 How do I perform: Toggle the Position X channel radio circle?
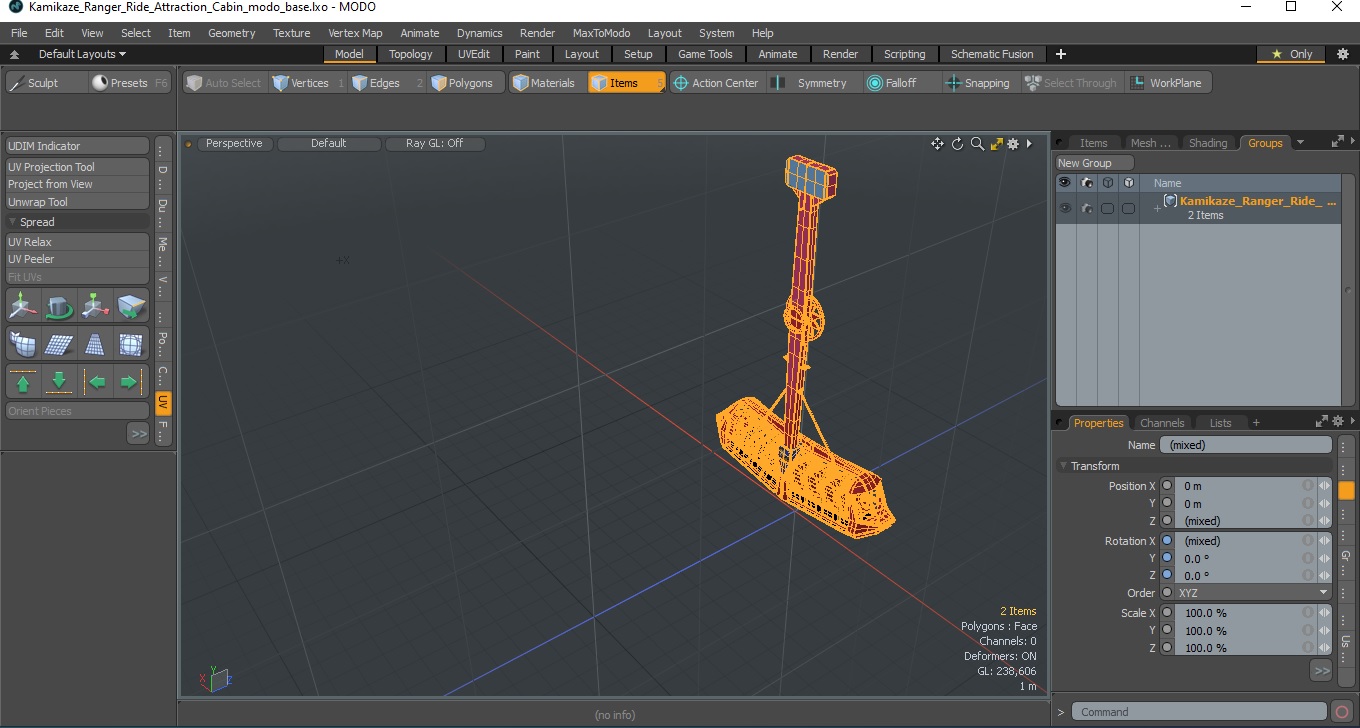point(1167,486)
